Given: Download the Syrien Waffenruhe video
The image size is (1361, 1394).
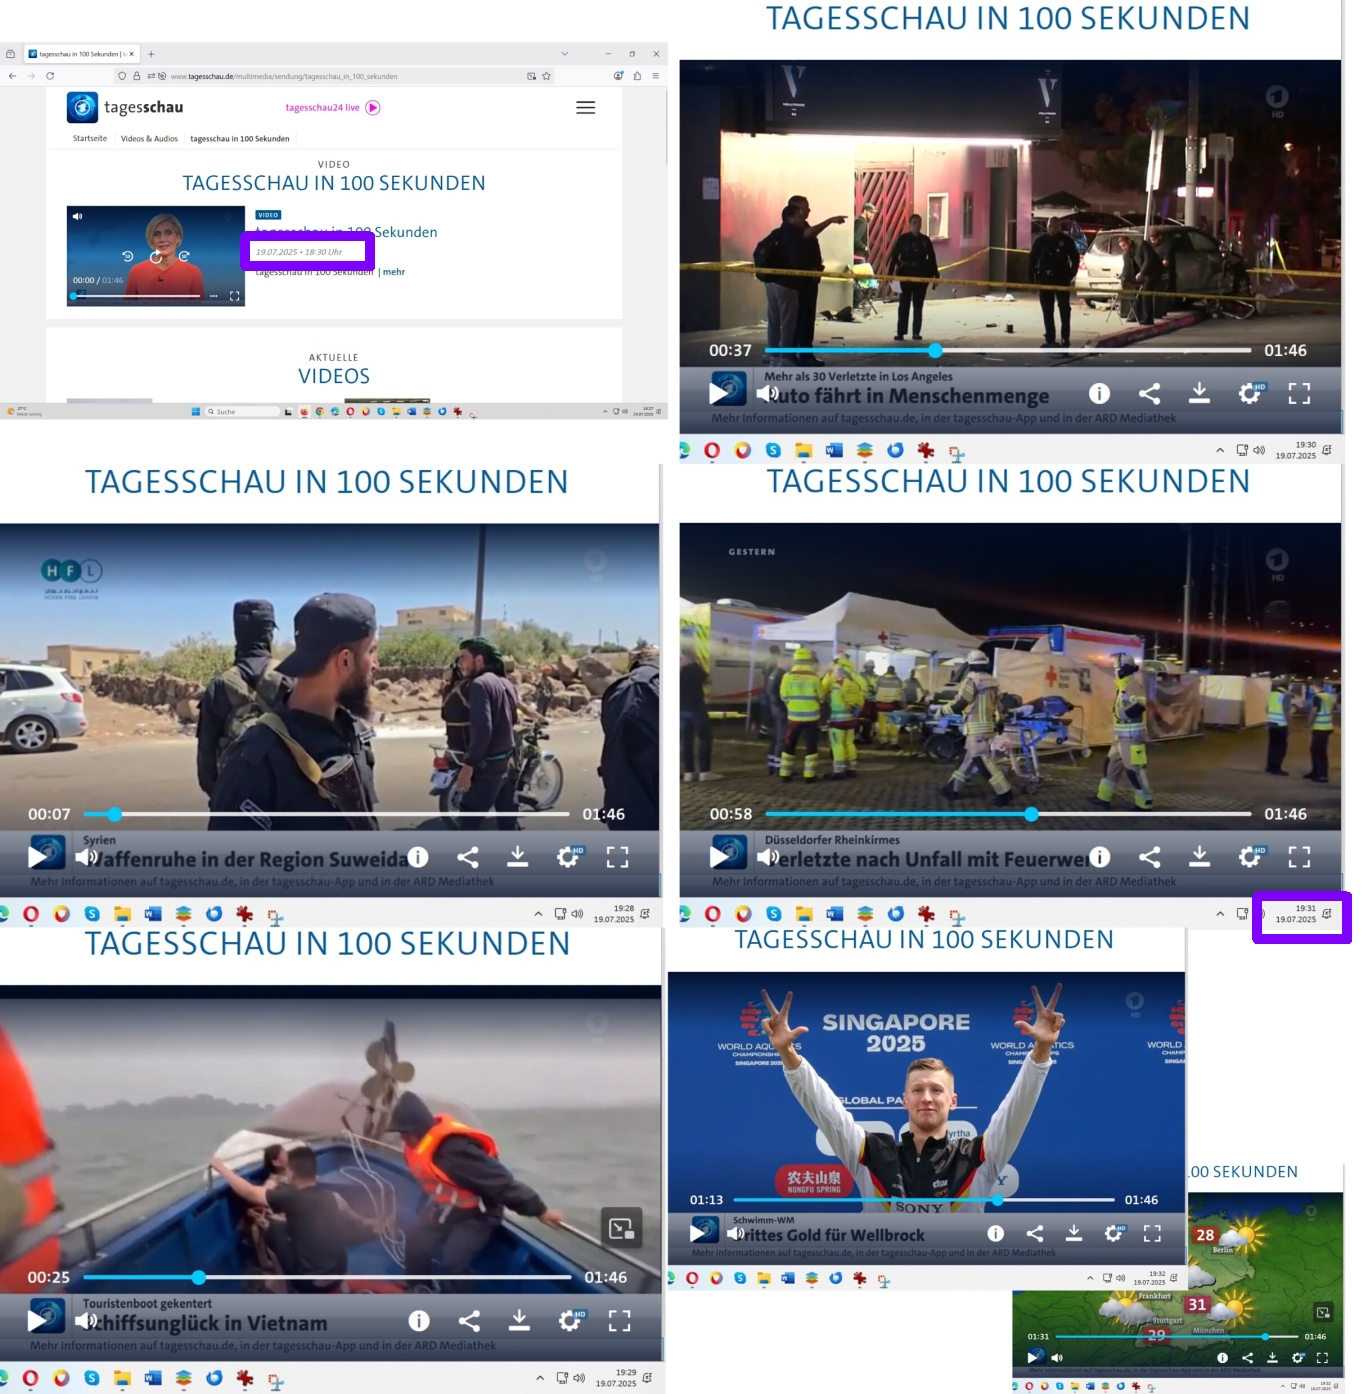Looking at the screenshot, I should pos(517,857).
